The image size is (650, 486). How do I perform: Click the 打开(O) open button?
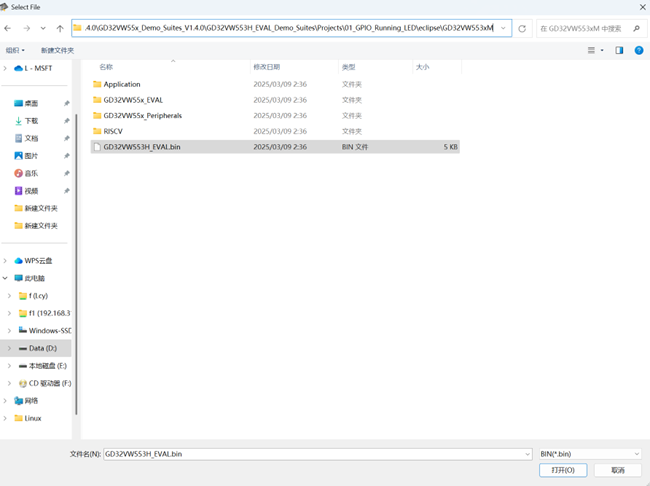pos(563,470)
